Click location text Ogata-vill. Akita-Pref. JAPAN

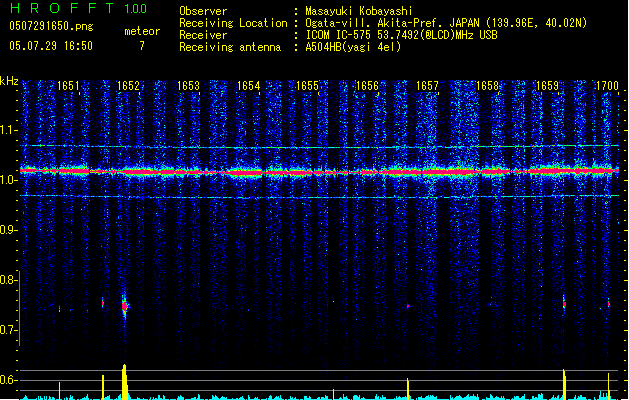click(x=392, y=23)
